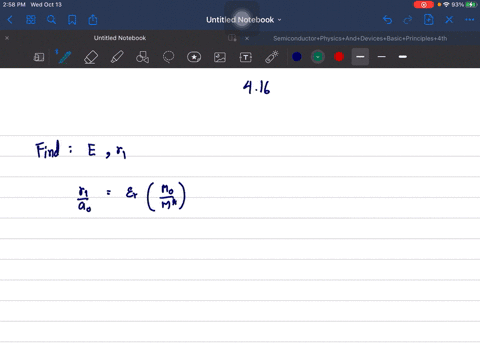This screenshot has width=480, height=360.
Task: Choose the dark blue pen color
Action: (297, 57)
